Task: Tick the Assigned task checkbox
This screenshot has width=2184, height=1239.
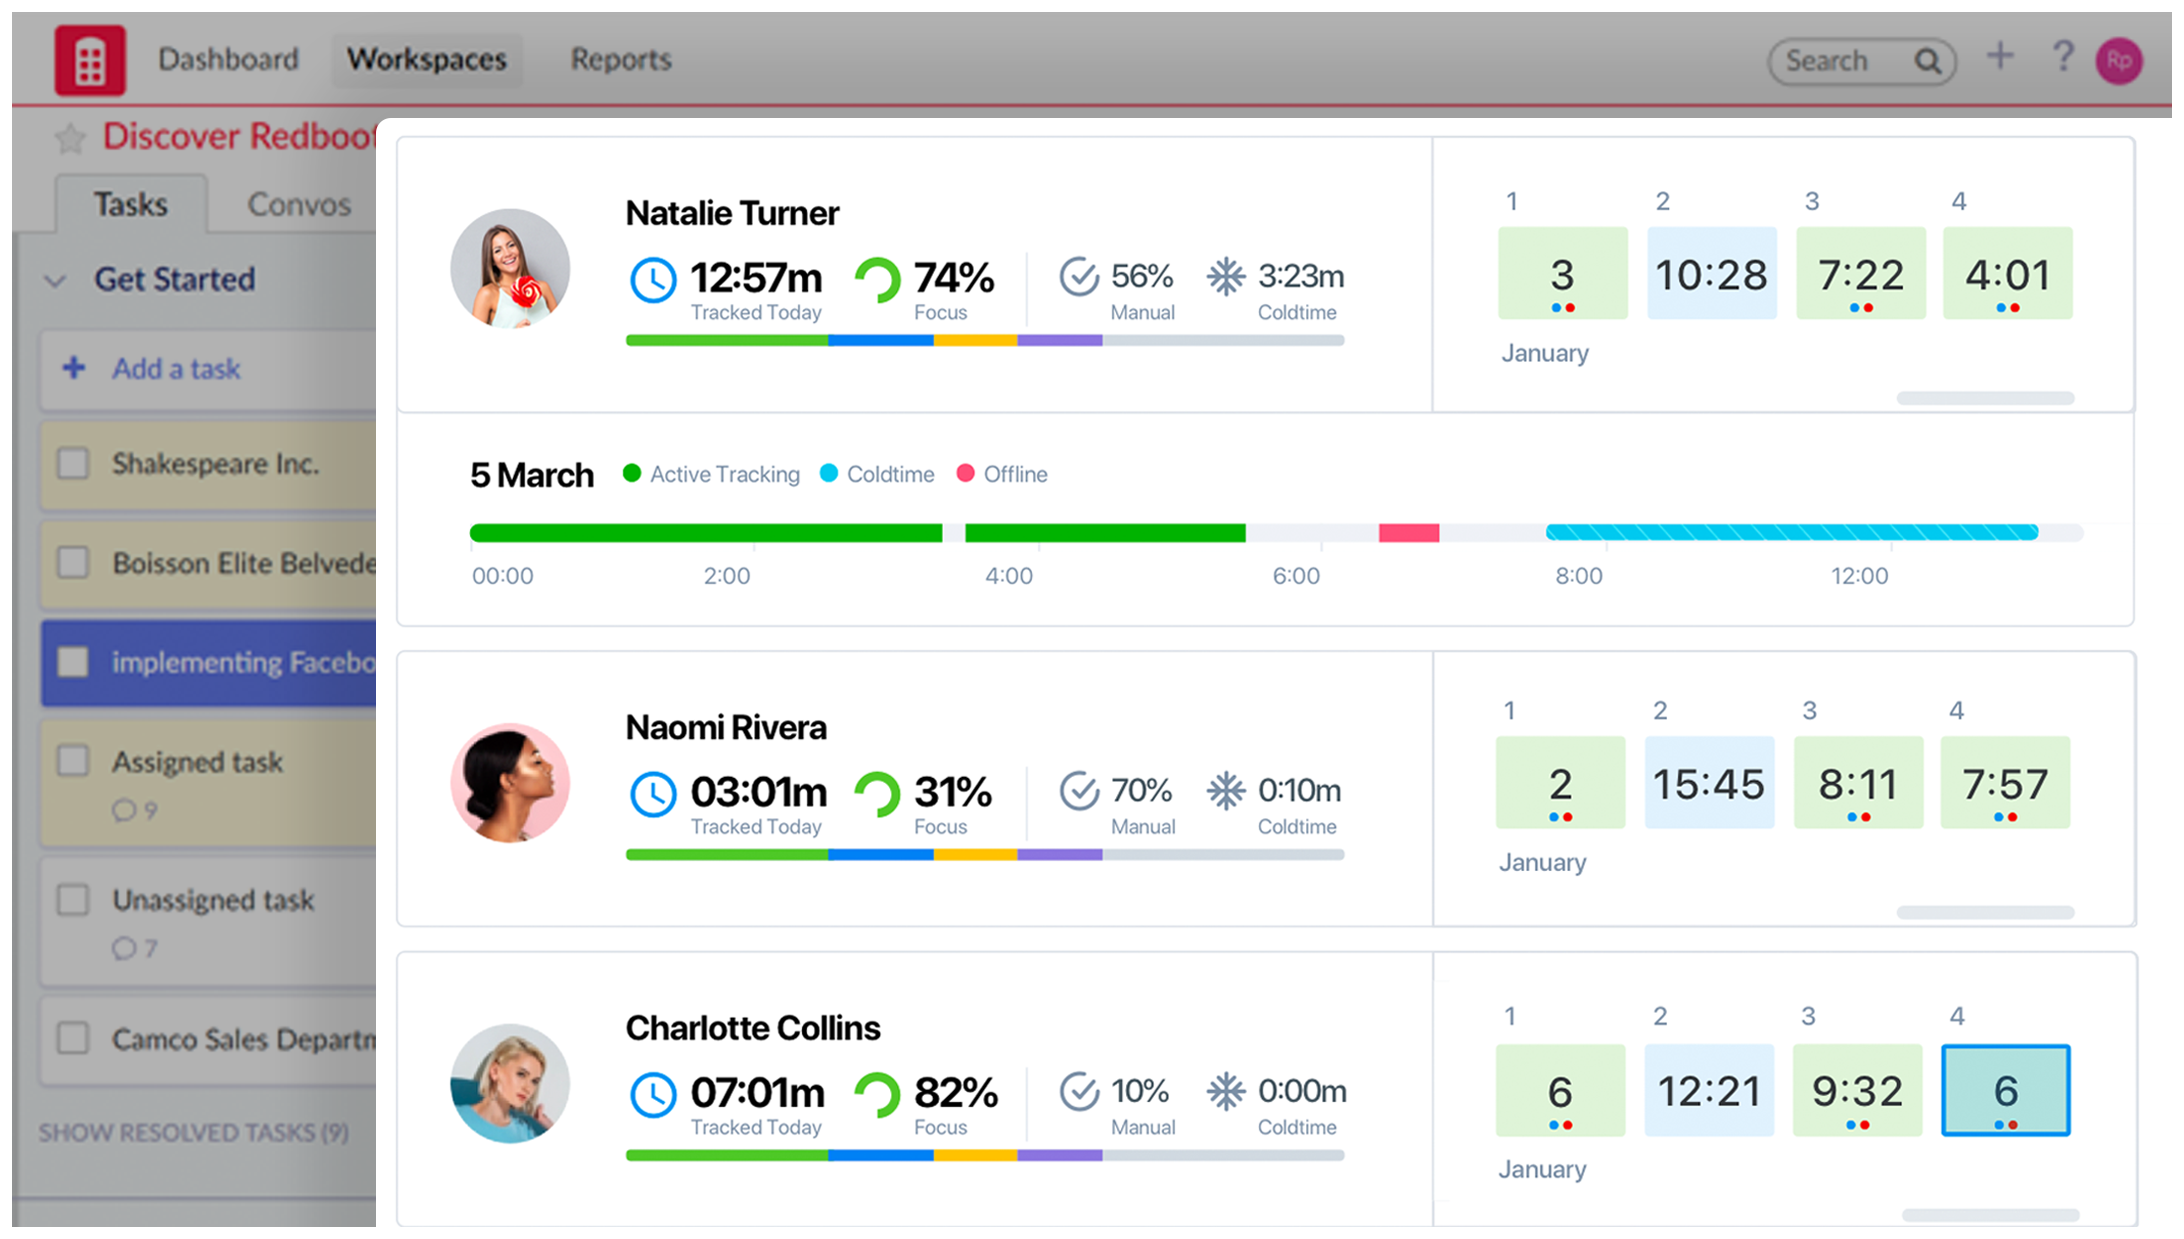Action: click(x=73, y=761)
